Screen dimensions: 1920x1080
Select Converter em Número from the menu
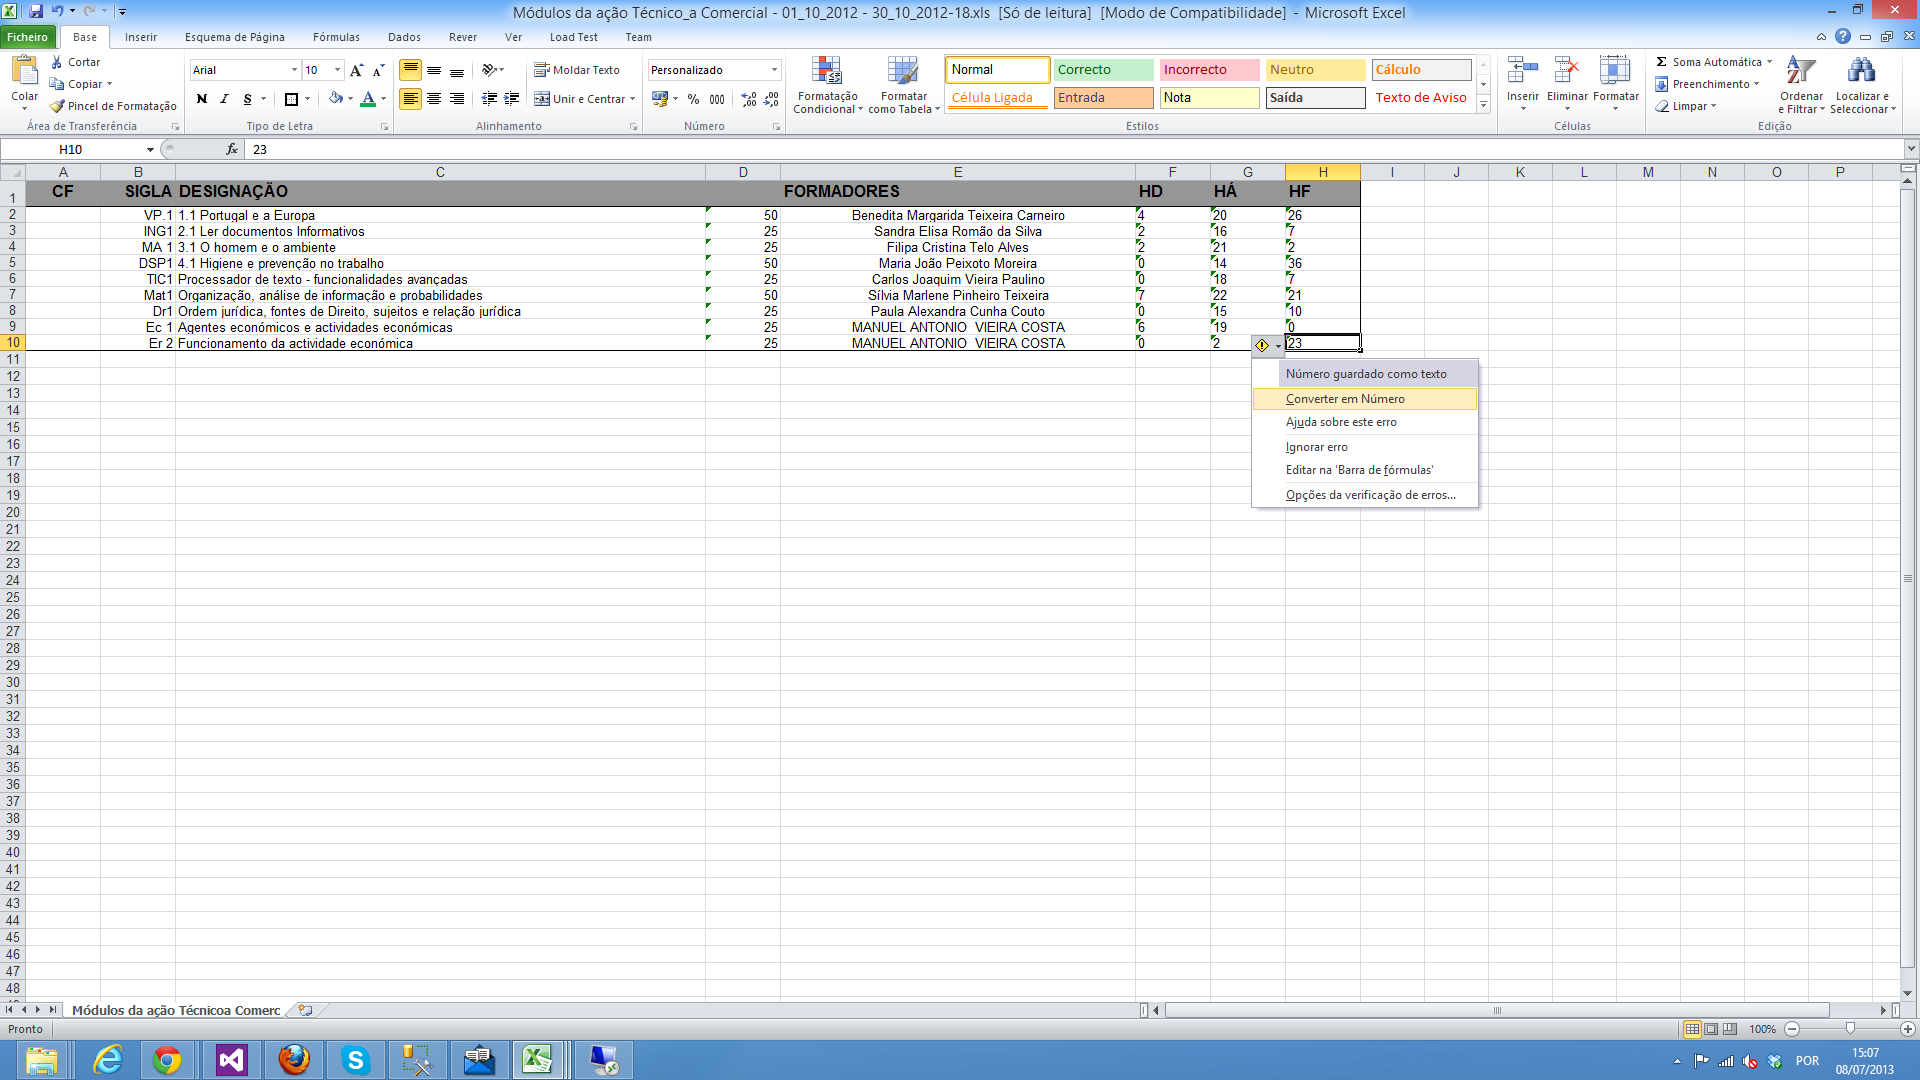(1345, 399)
